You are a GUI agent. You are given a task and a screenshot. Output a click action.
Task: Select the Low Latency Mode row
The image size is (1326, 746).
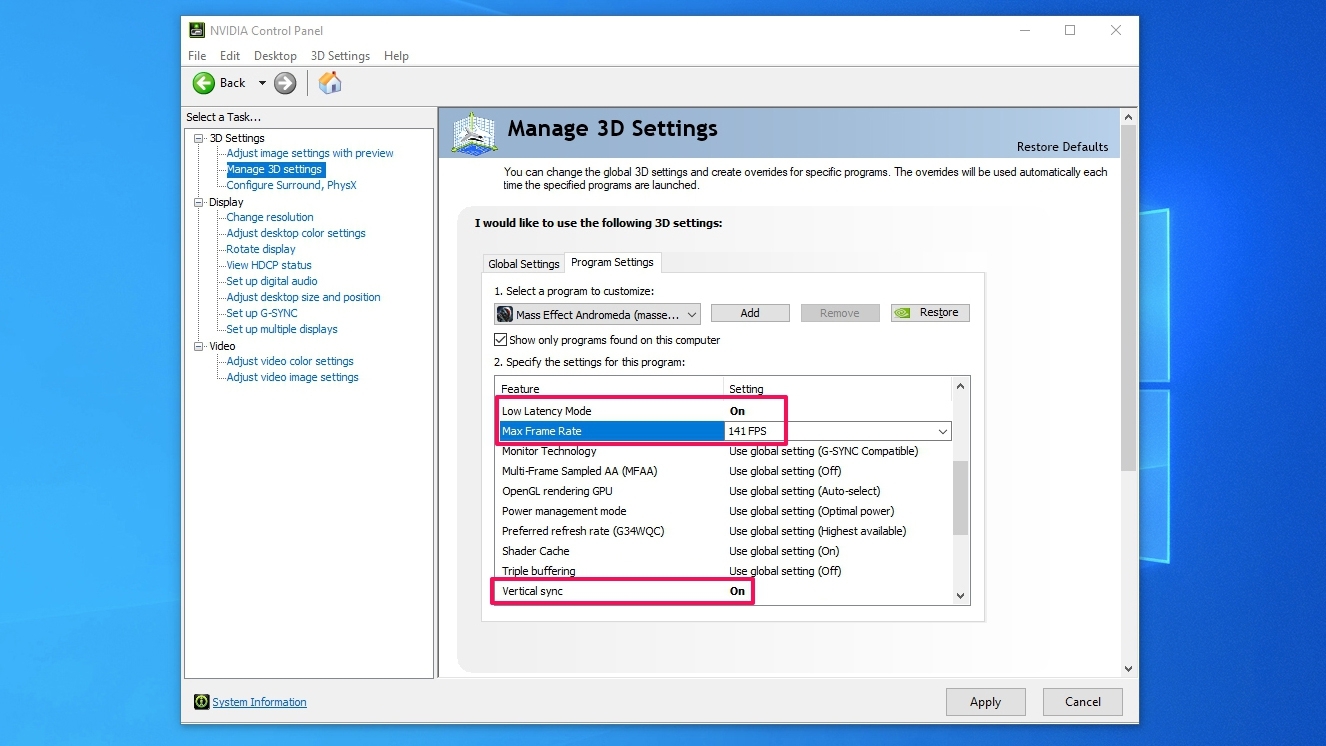pyautogui.click(x=724, y=411)
